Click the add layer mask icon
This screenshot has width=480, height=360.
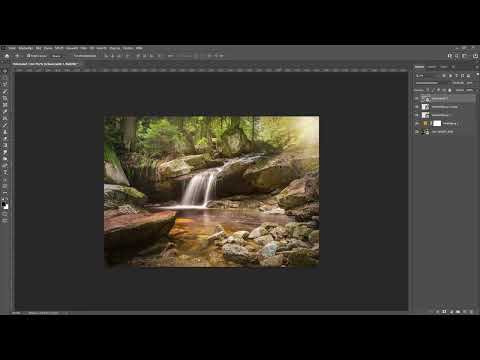point(444,312)
